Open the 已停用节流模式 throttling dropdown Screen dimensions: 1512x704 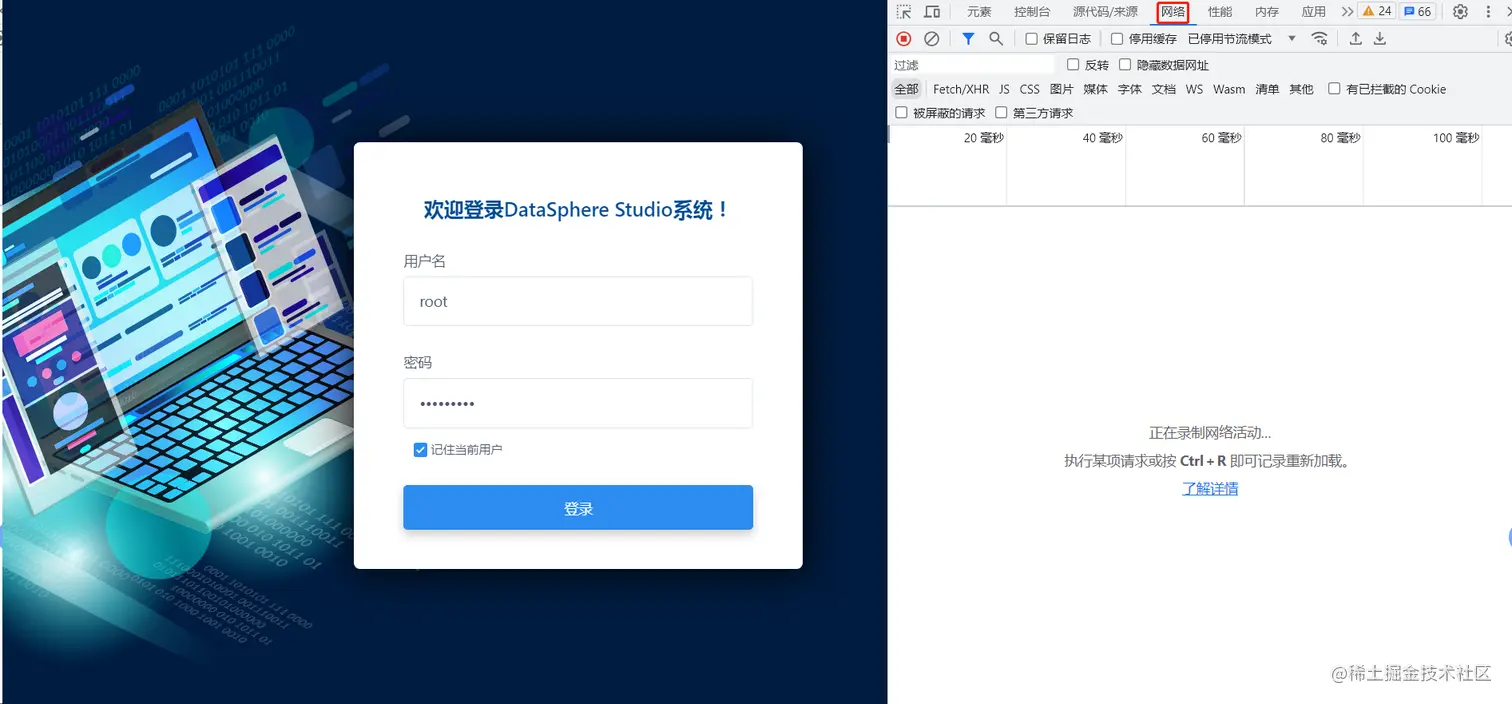1241,39
